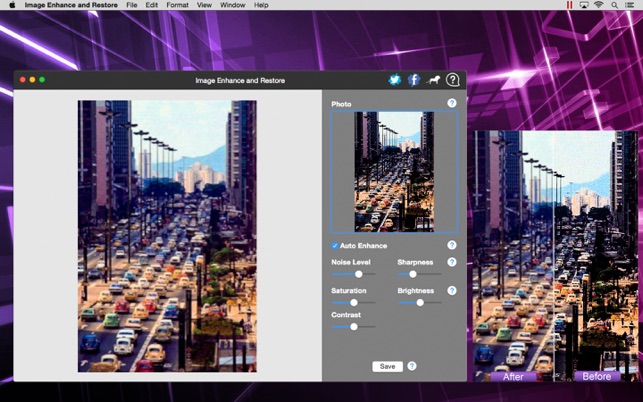Open the File menu
The width and height of the screenshot is (643, 402).
tap(132, 5)
